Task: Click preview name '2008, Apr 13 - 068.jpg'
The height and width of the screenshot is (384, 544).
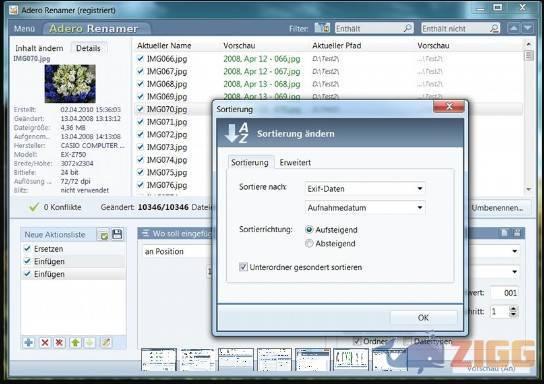Action: coord(262,84)
